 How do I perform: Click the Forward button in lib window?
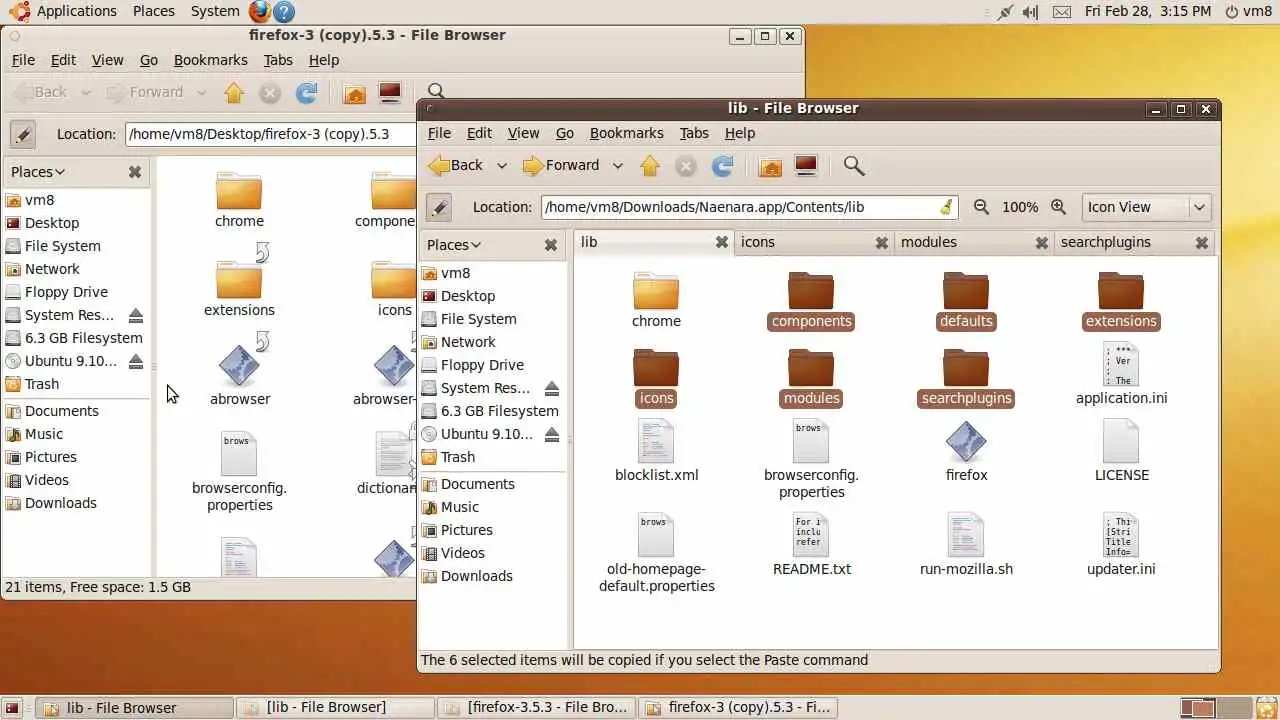coord(562,166)
